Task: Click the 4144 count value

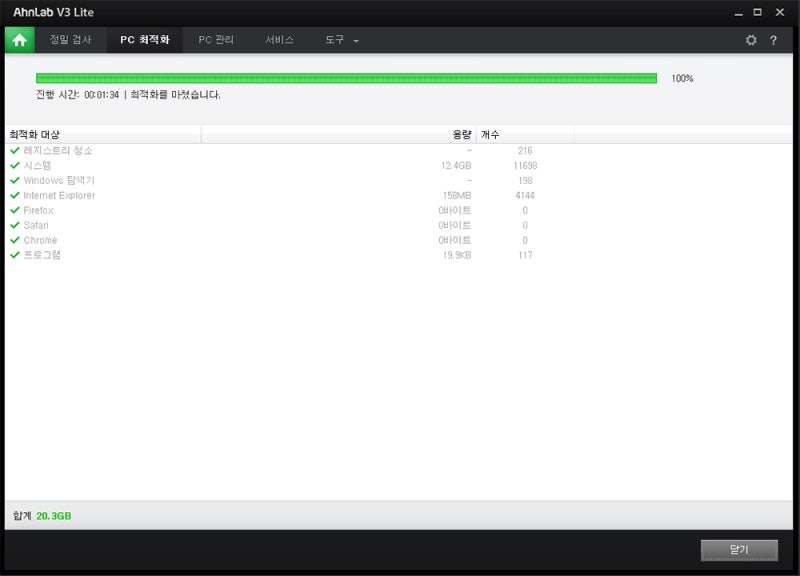Action: pyautogui.click(x=525, y=195)
